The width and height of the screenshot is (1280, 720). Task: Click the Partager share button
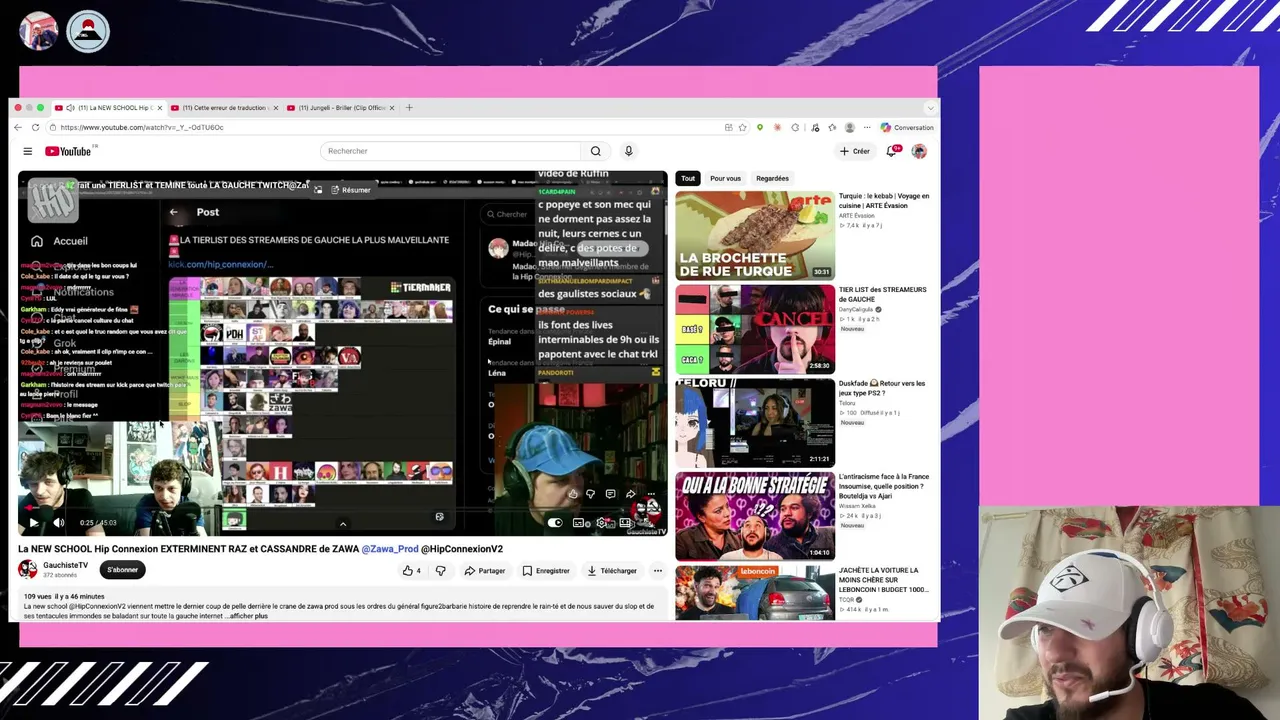485,571
